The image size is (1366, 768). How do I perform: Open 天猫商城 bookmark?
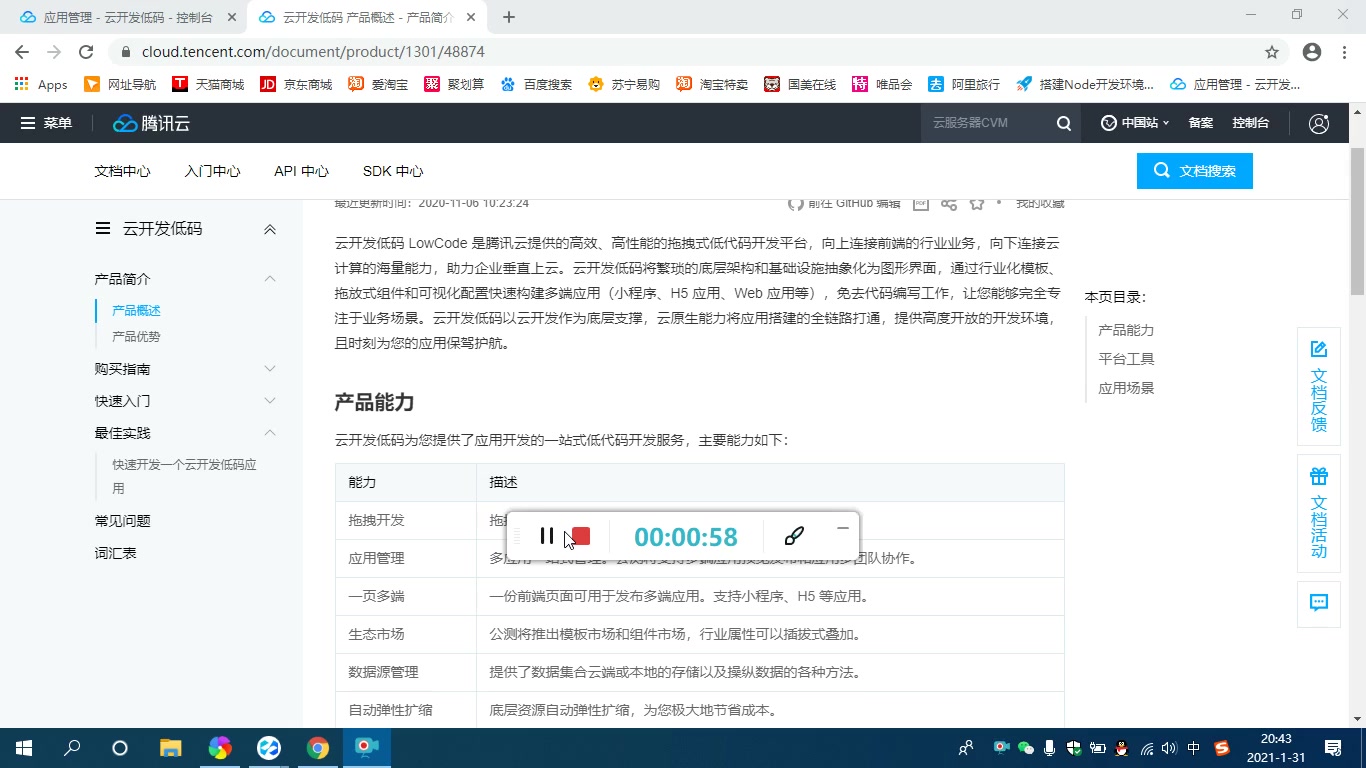point(208,85)
